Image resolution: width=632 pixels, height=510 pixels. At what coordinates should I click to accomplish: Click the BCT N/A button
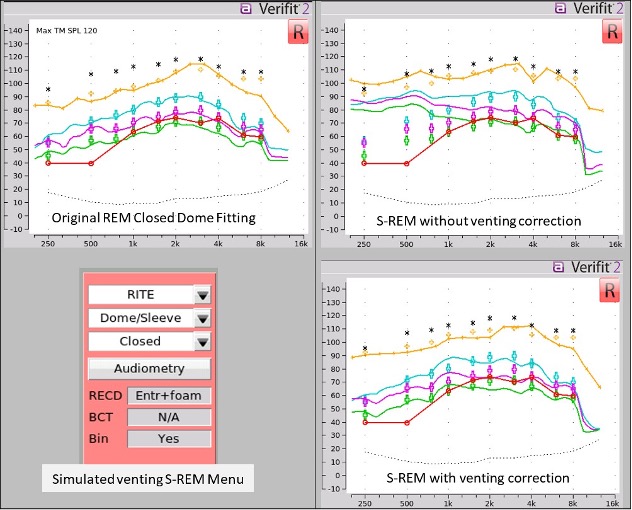[x=169, y=417]
